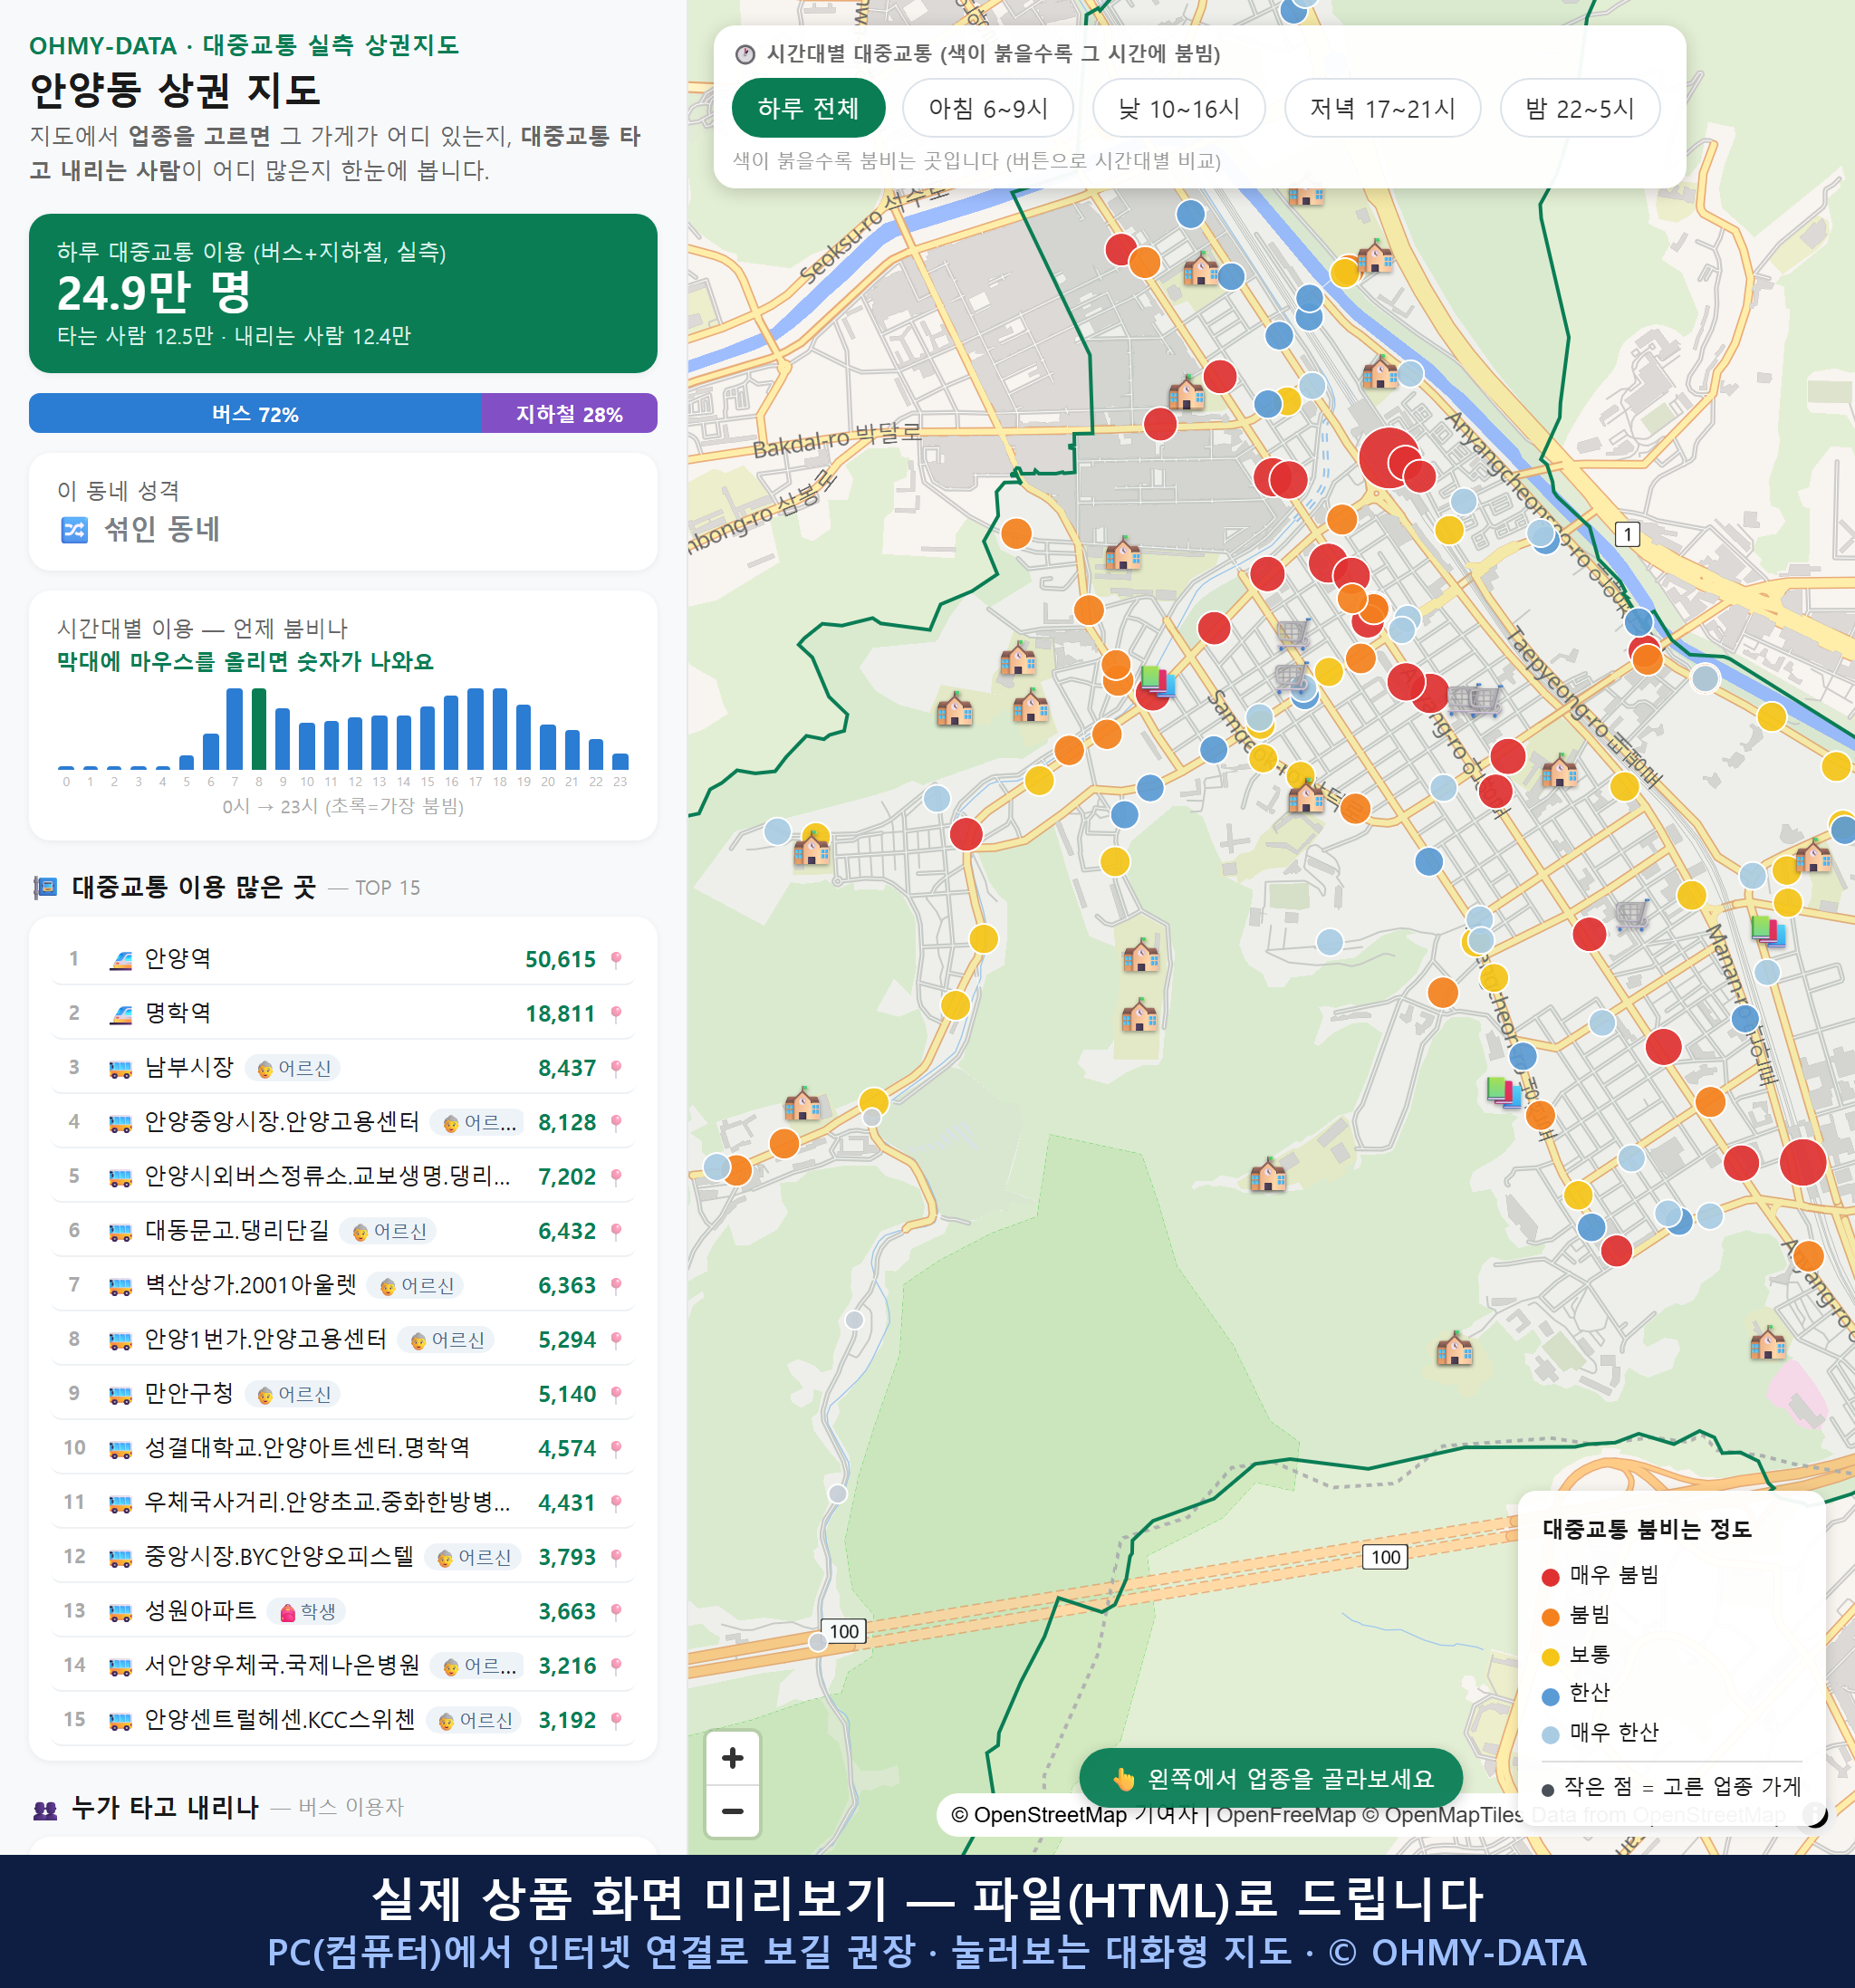Click the 붐빔 orange legend dot
This screenshot has width=1855, height=1988.
tap(1550, 1617)
